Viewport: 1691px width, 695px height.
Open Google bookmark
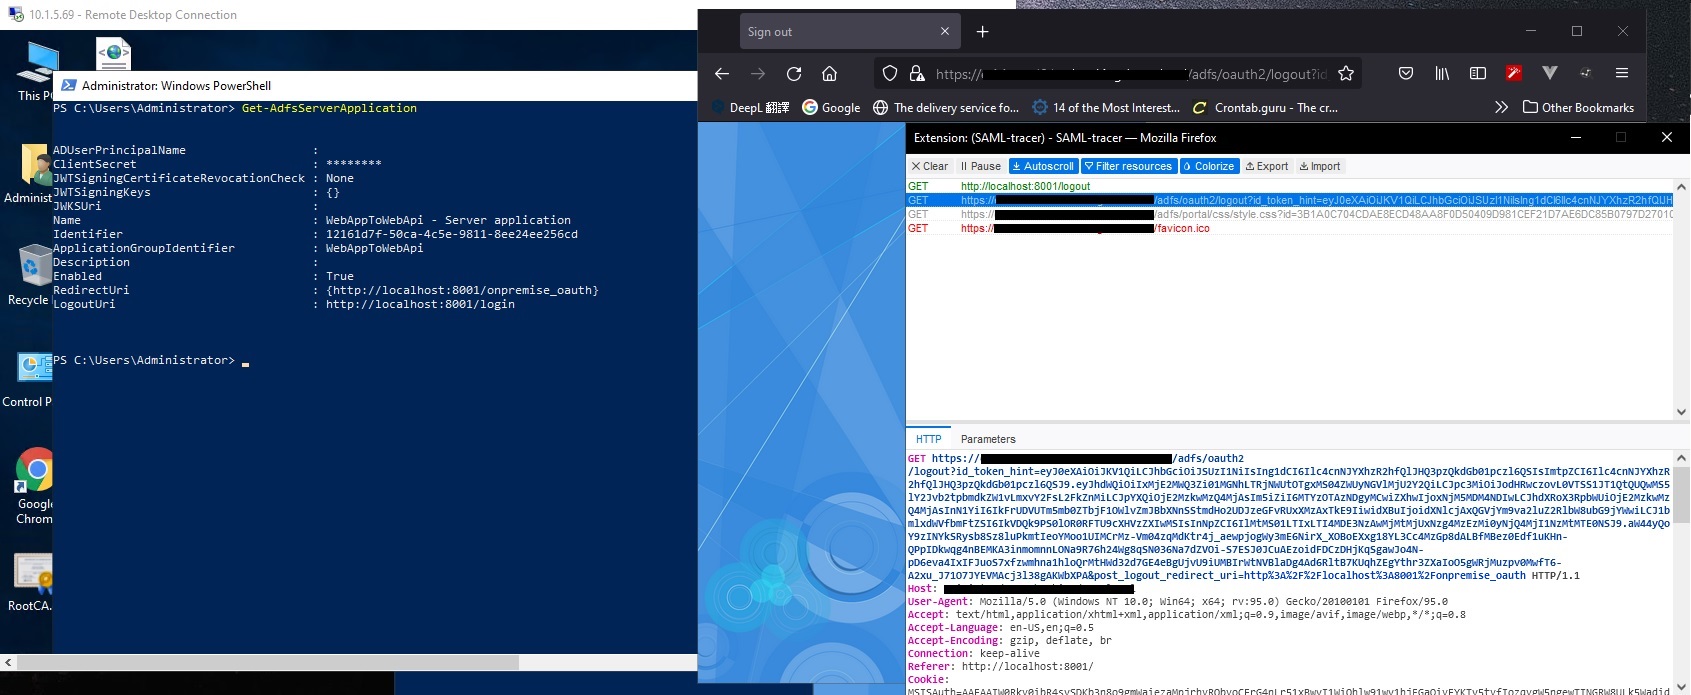[831, 107]
